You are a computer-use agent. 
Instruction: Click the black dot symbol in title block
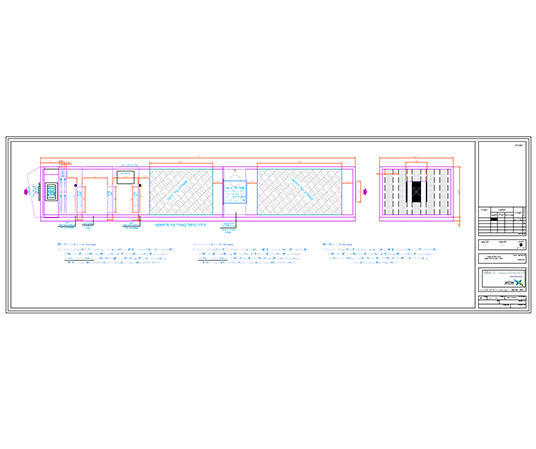(x=521, y=245)
